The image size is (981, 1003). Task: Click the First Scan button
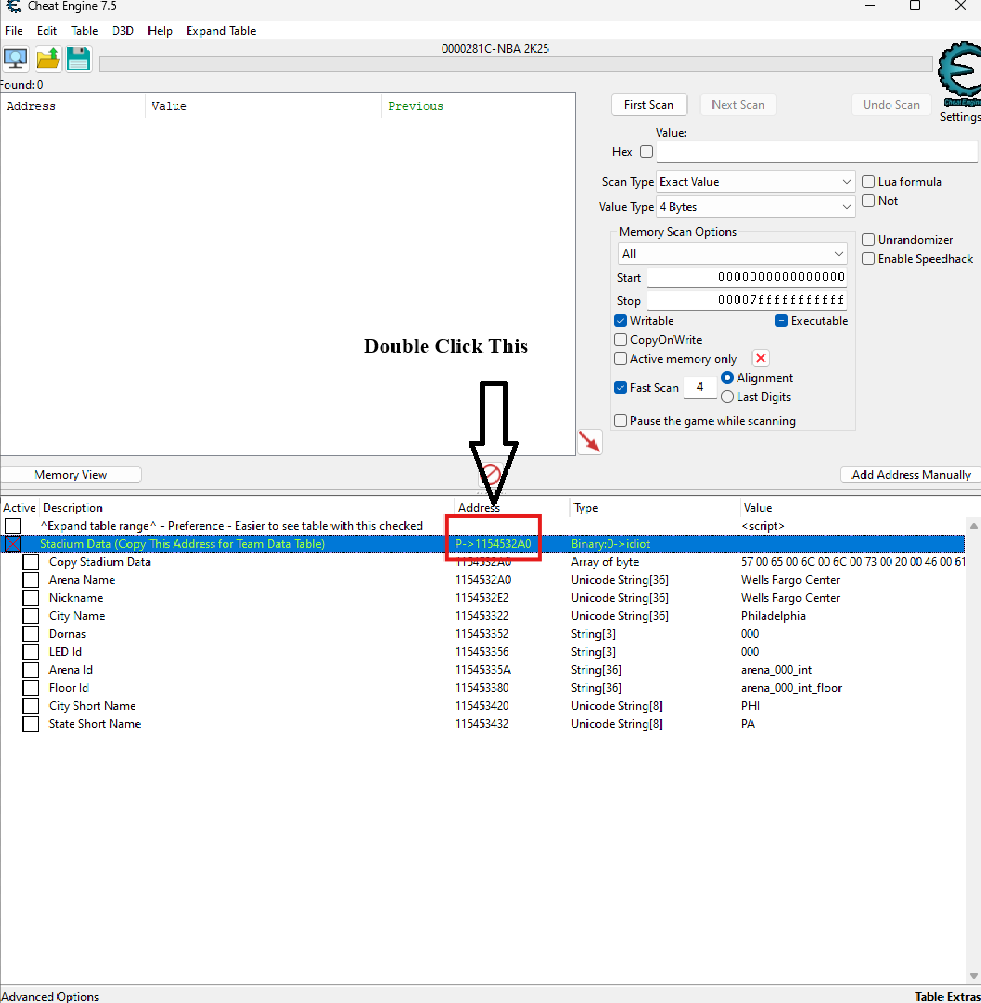pyautogui.click(x=648, y=105)
